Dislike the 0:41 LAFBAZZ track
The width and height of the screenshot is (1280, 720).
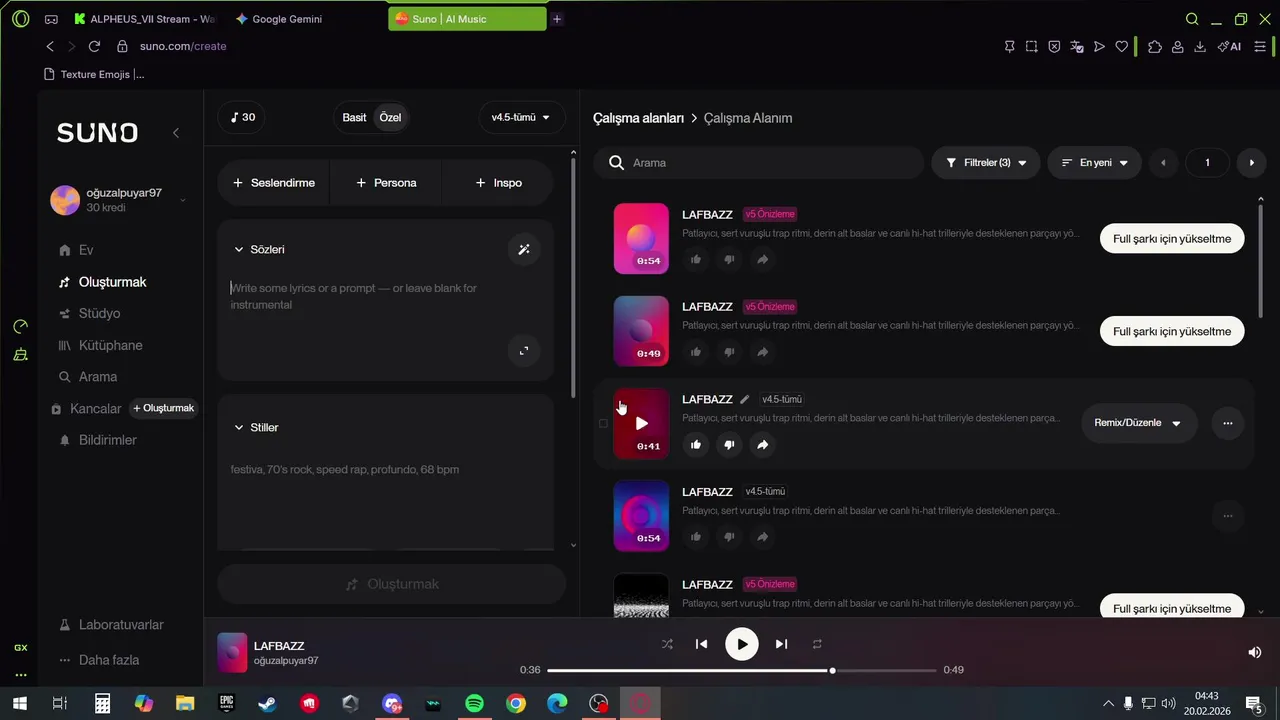coord(729,444)
